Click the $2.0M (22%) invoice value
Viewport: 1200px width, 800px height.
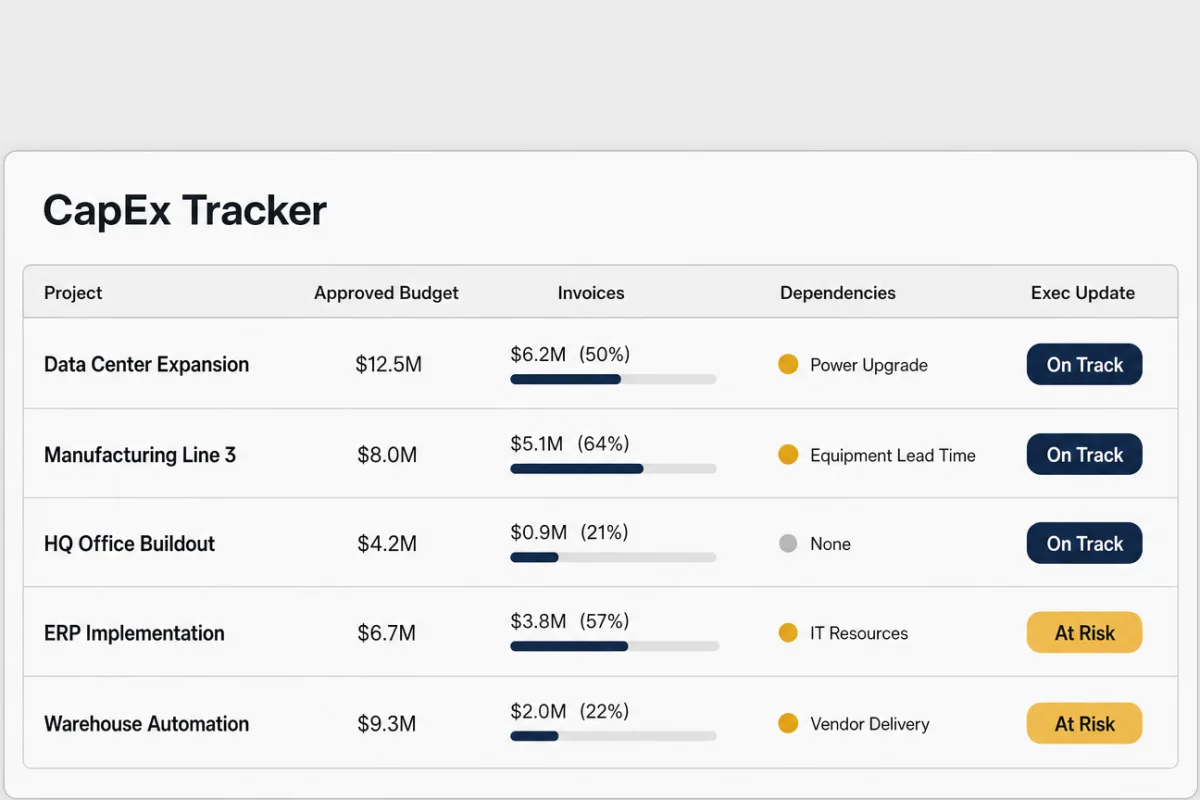pyautogui.click(x=570, y=711)
